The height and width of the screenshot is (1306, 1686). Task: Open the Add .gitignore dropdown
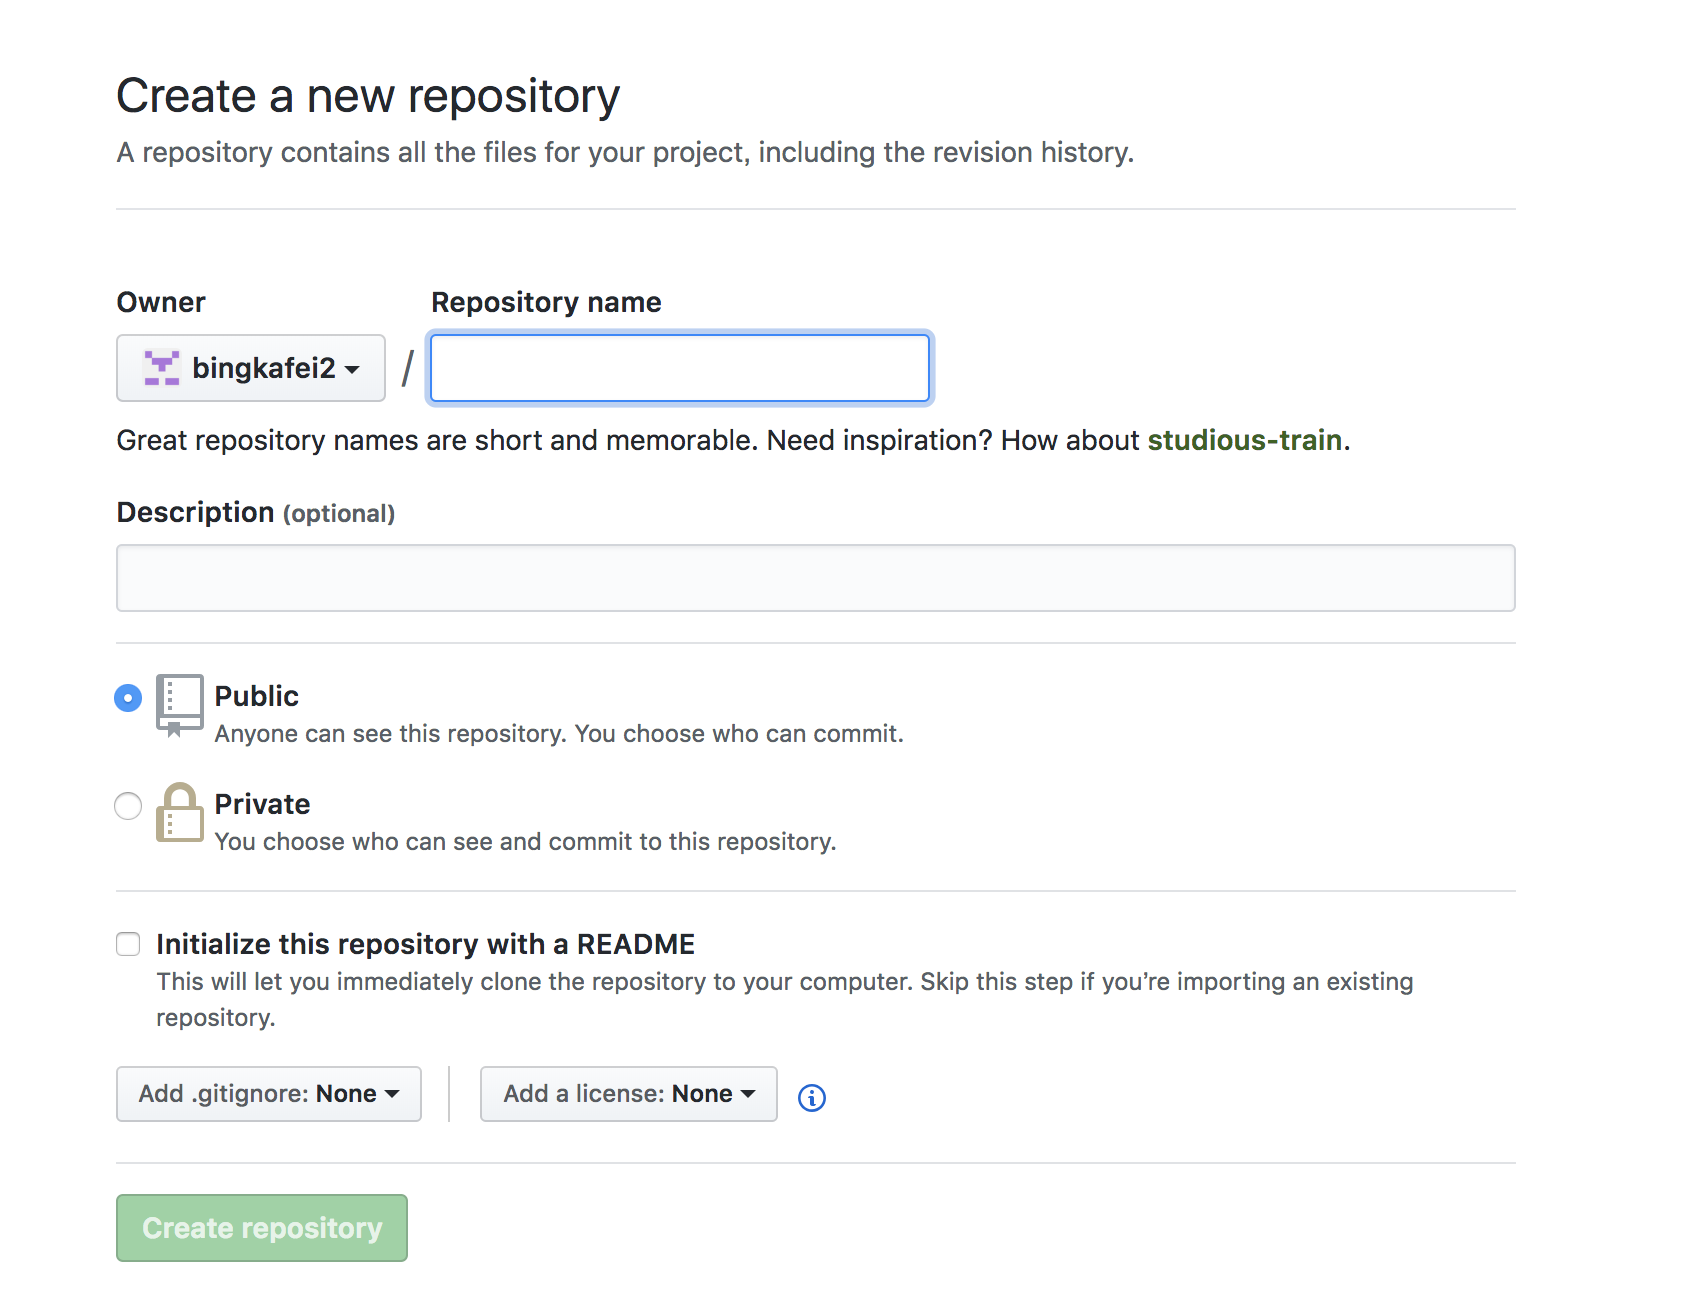(268, 1093)
